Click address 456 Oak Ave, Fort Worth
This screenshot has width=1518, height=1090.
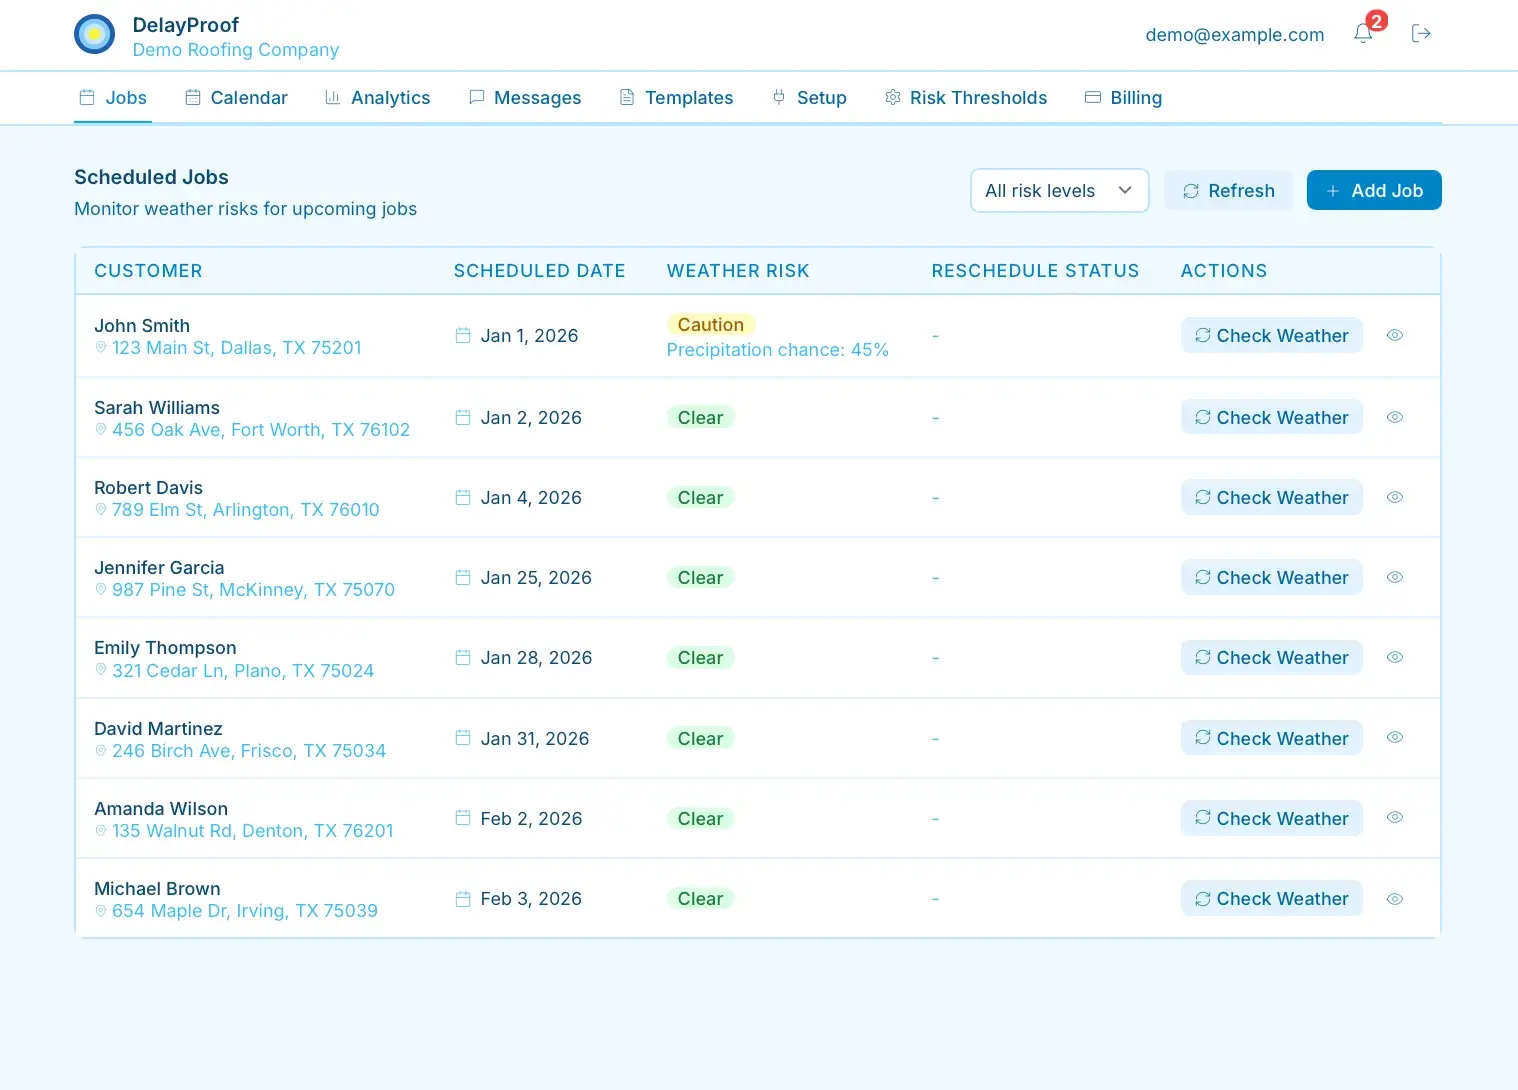[x=261, y=430]
